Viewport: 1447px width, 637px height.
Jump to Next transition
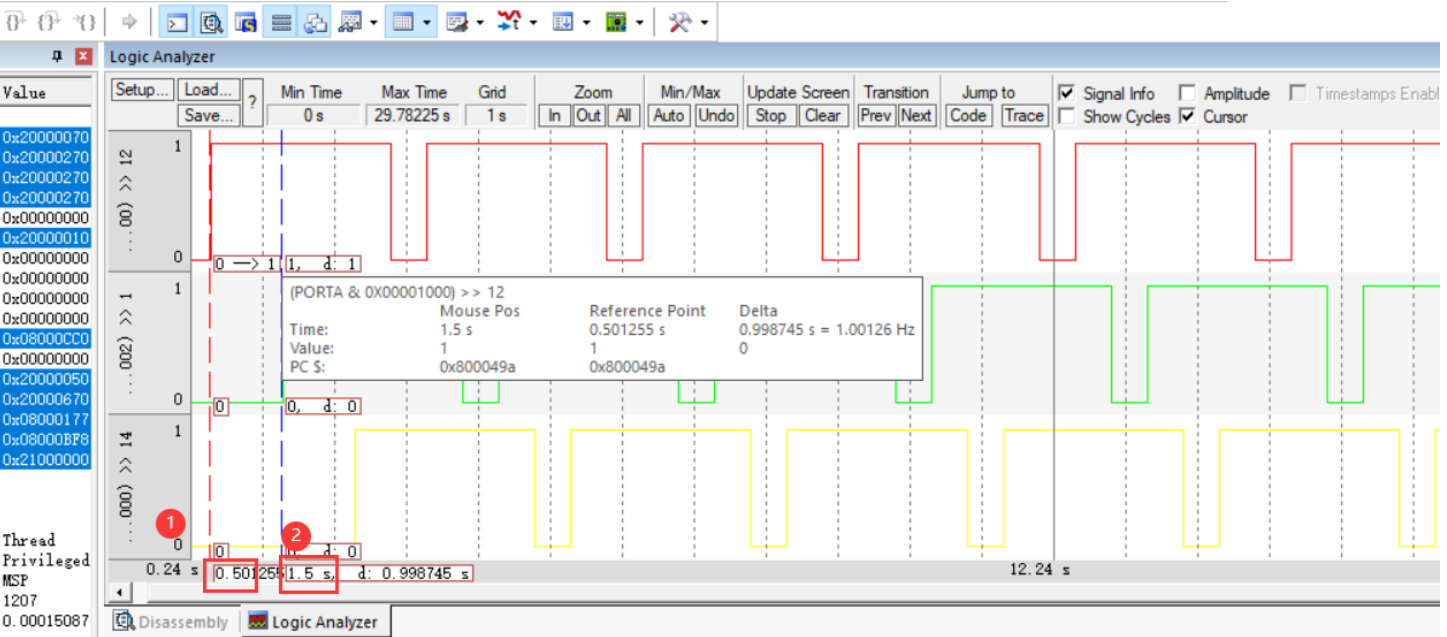coord(916,115)
